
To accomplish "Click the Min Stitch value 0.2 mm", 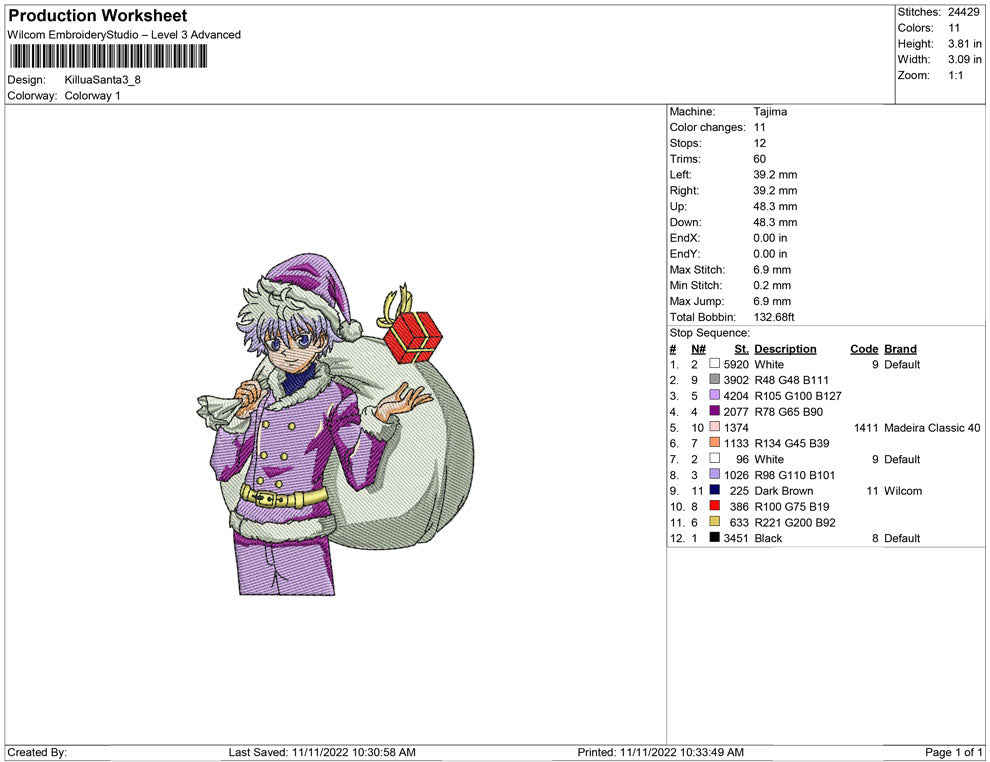I will pos(772,285).
